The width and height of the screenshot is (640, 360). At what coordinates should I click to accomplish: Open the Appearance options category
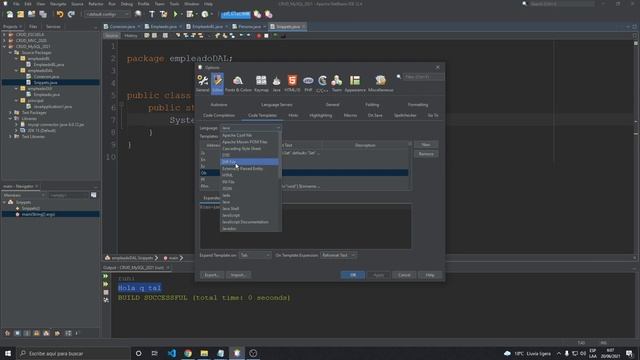pos(355,84)
